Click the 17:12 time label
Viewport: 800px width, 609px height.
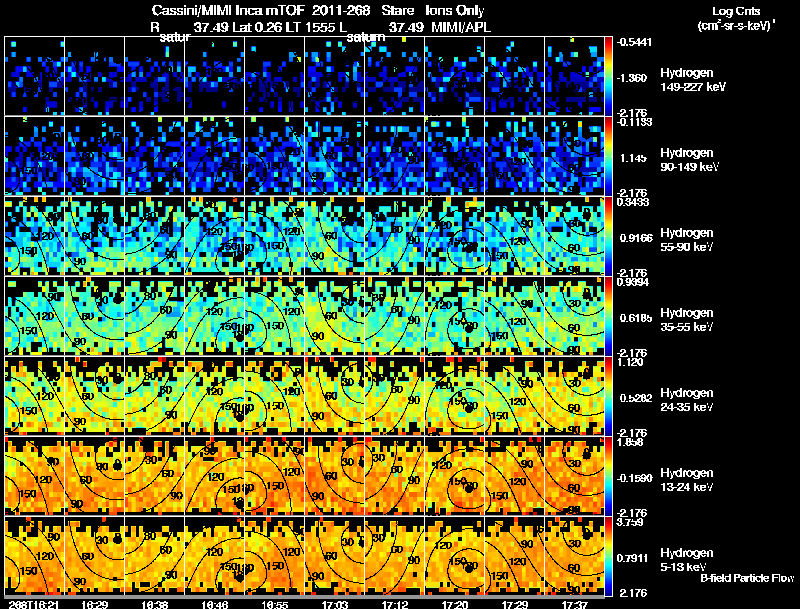point(394,604)
